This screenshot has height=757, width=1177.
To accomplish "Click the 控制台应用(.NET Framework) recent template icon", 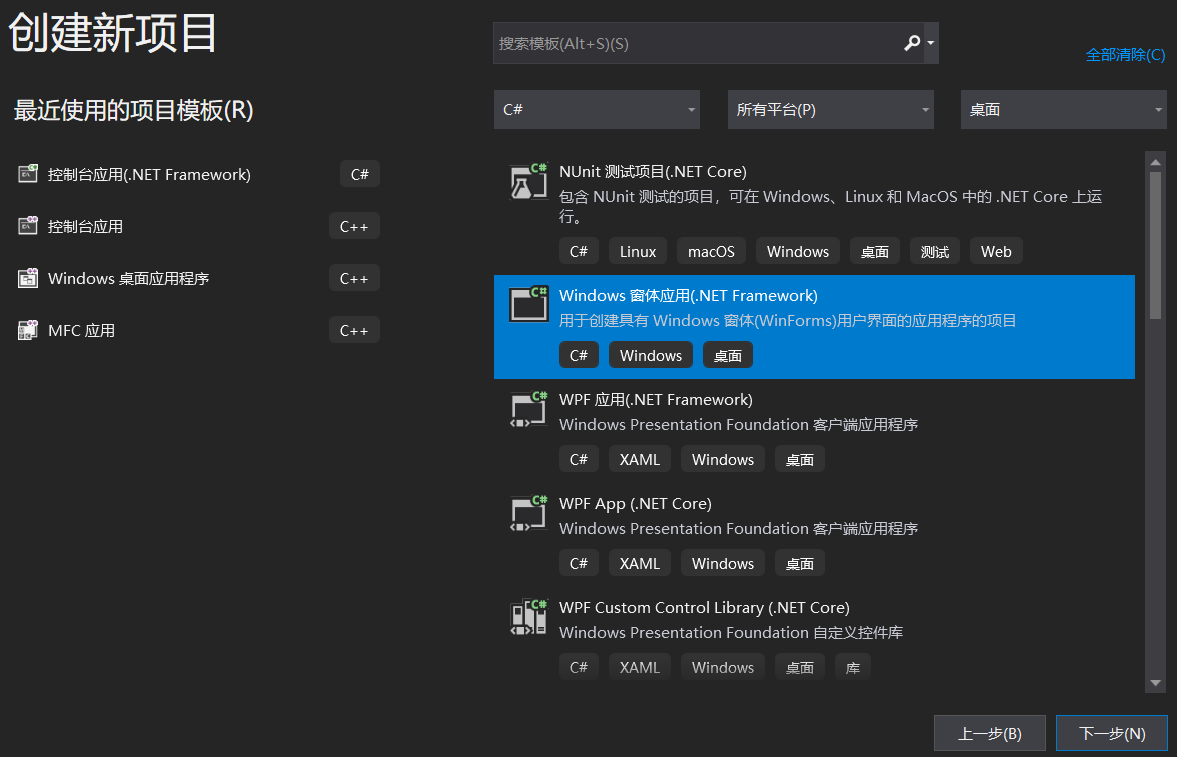I will tap(28, 174).
